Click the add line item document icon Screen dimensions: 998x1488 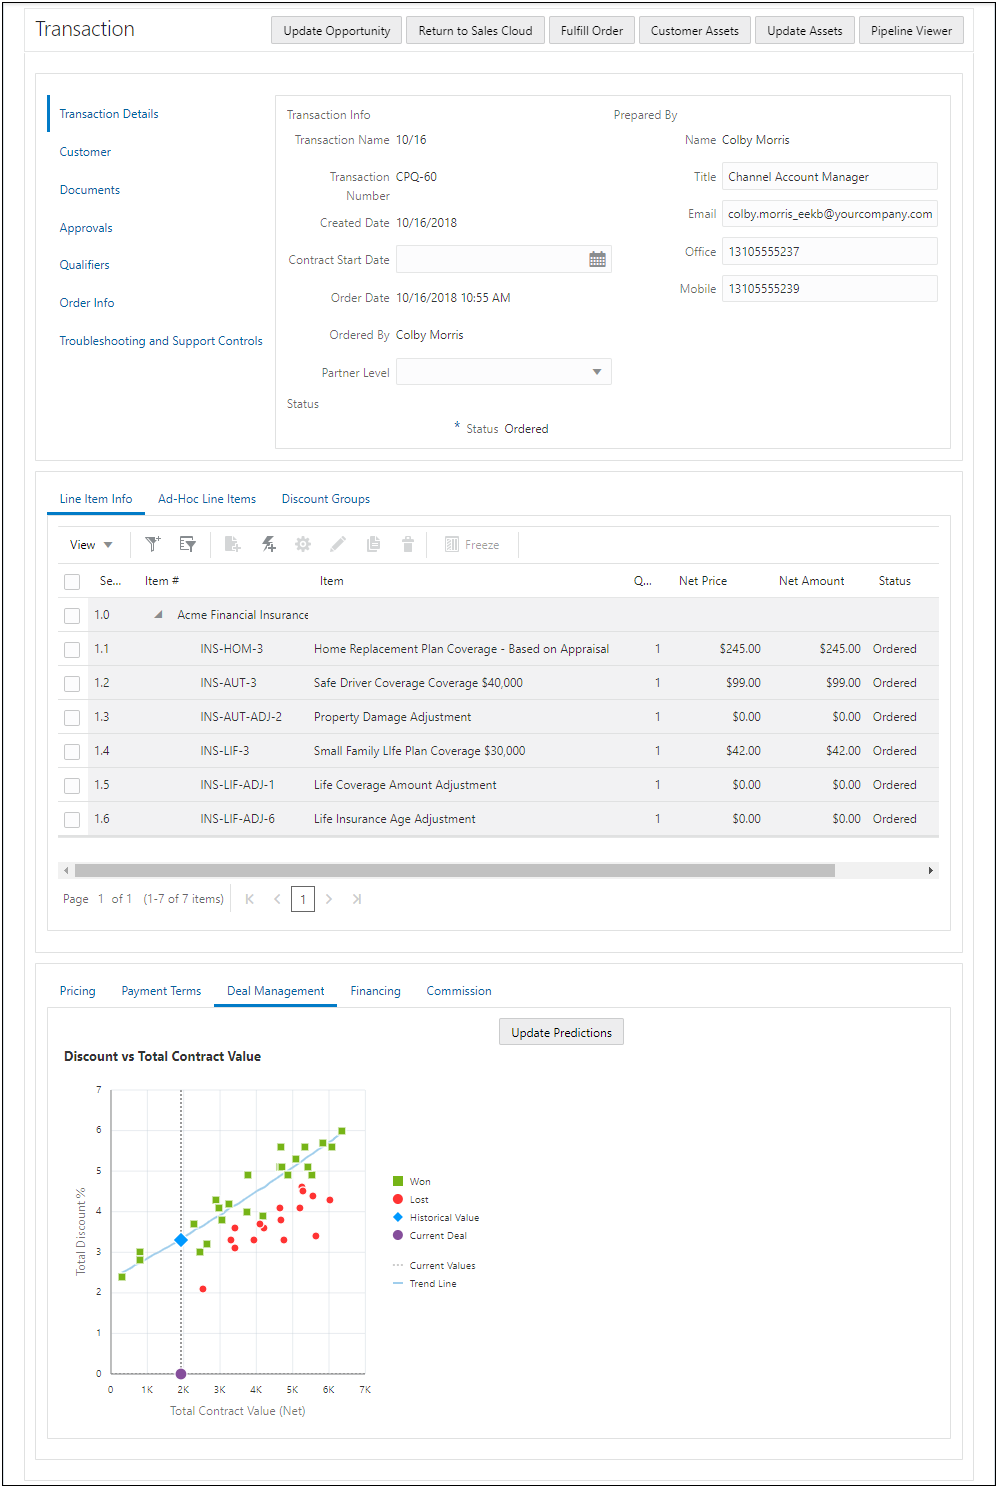pyautogui.click(x=233, y=544)
